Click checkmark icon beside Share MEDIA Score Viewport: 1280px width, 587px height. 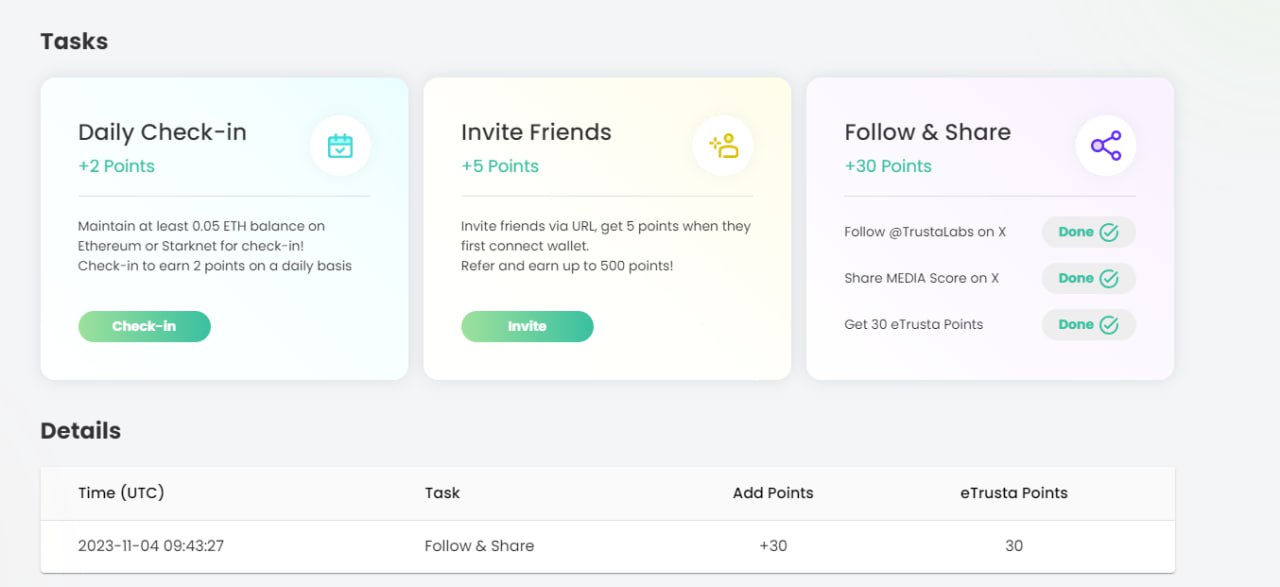[1109, 278]
